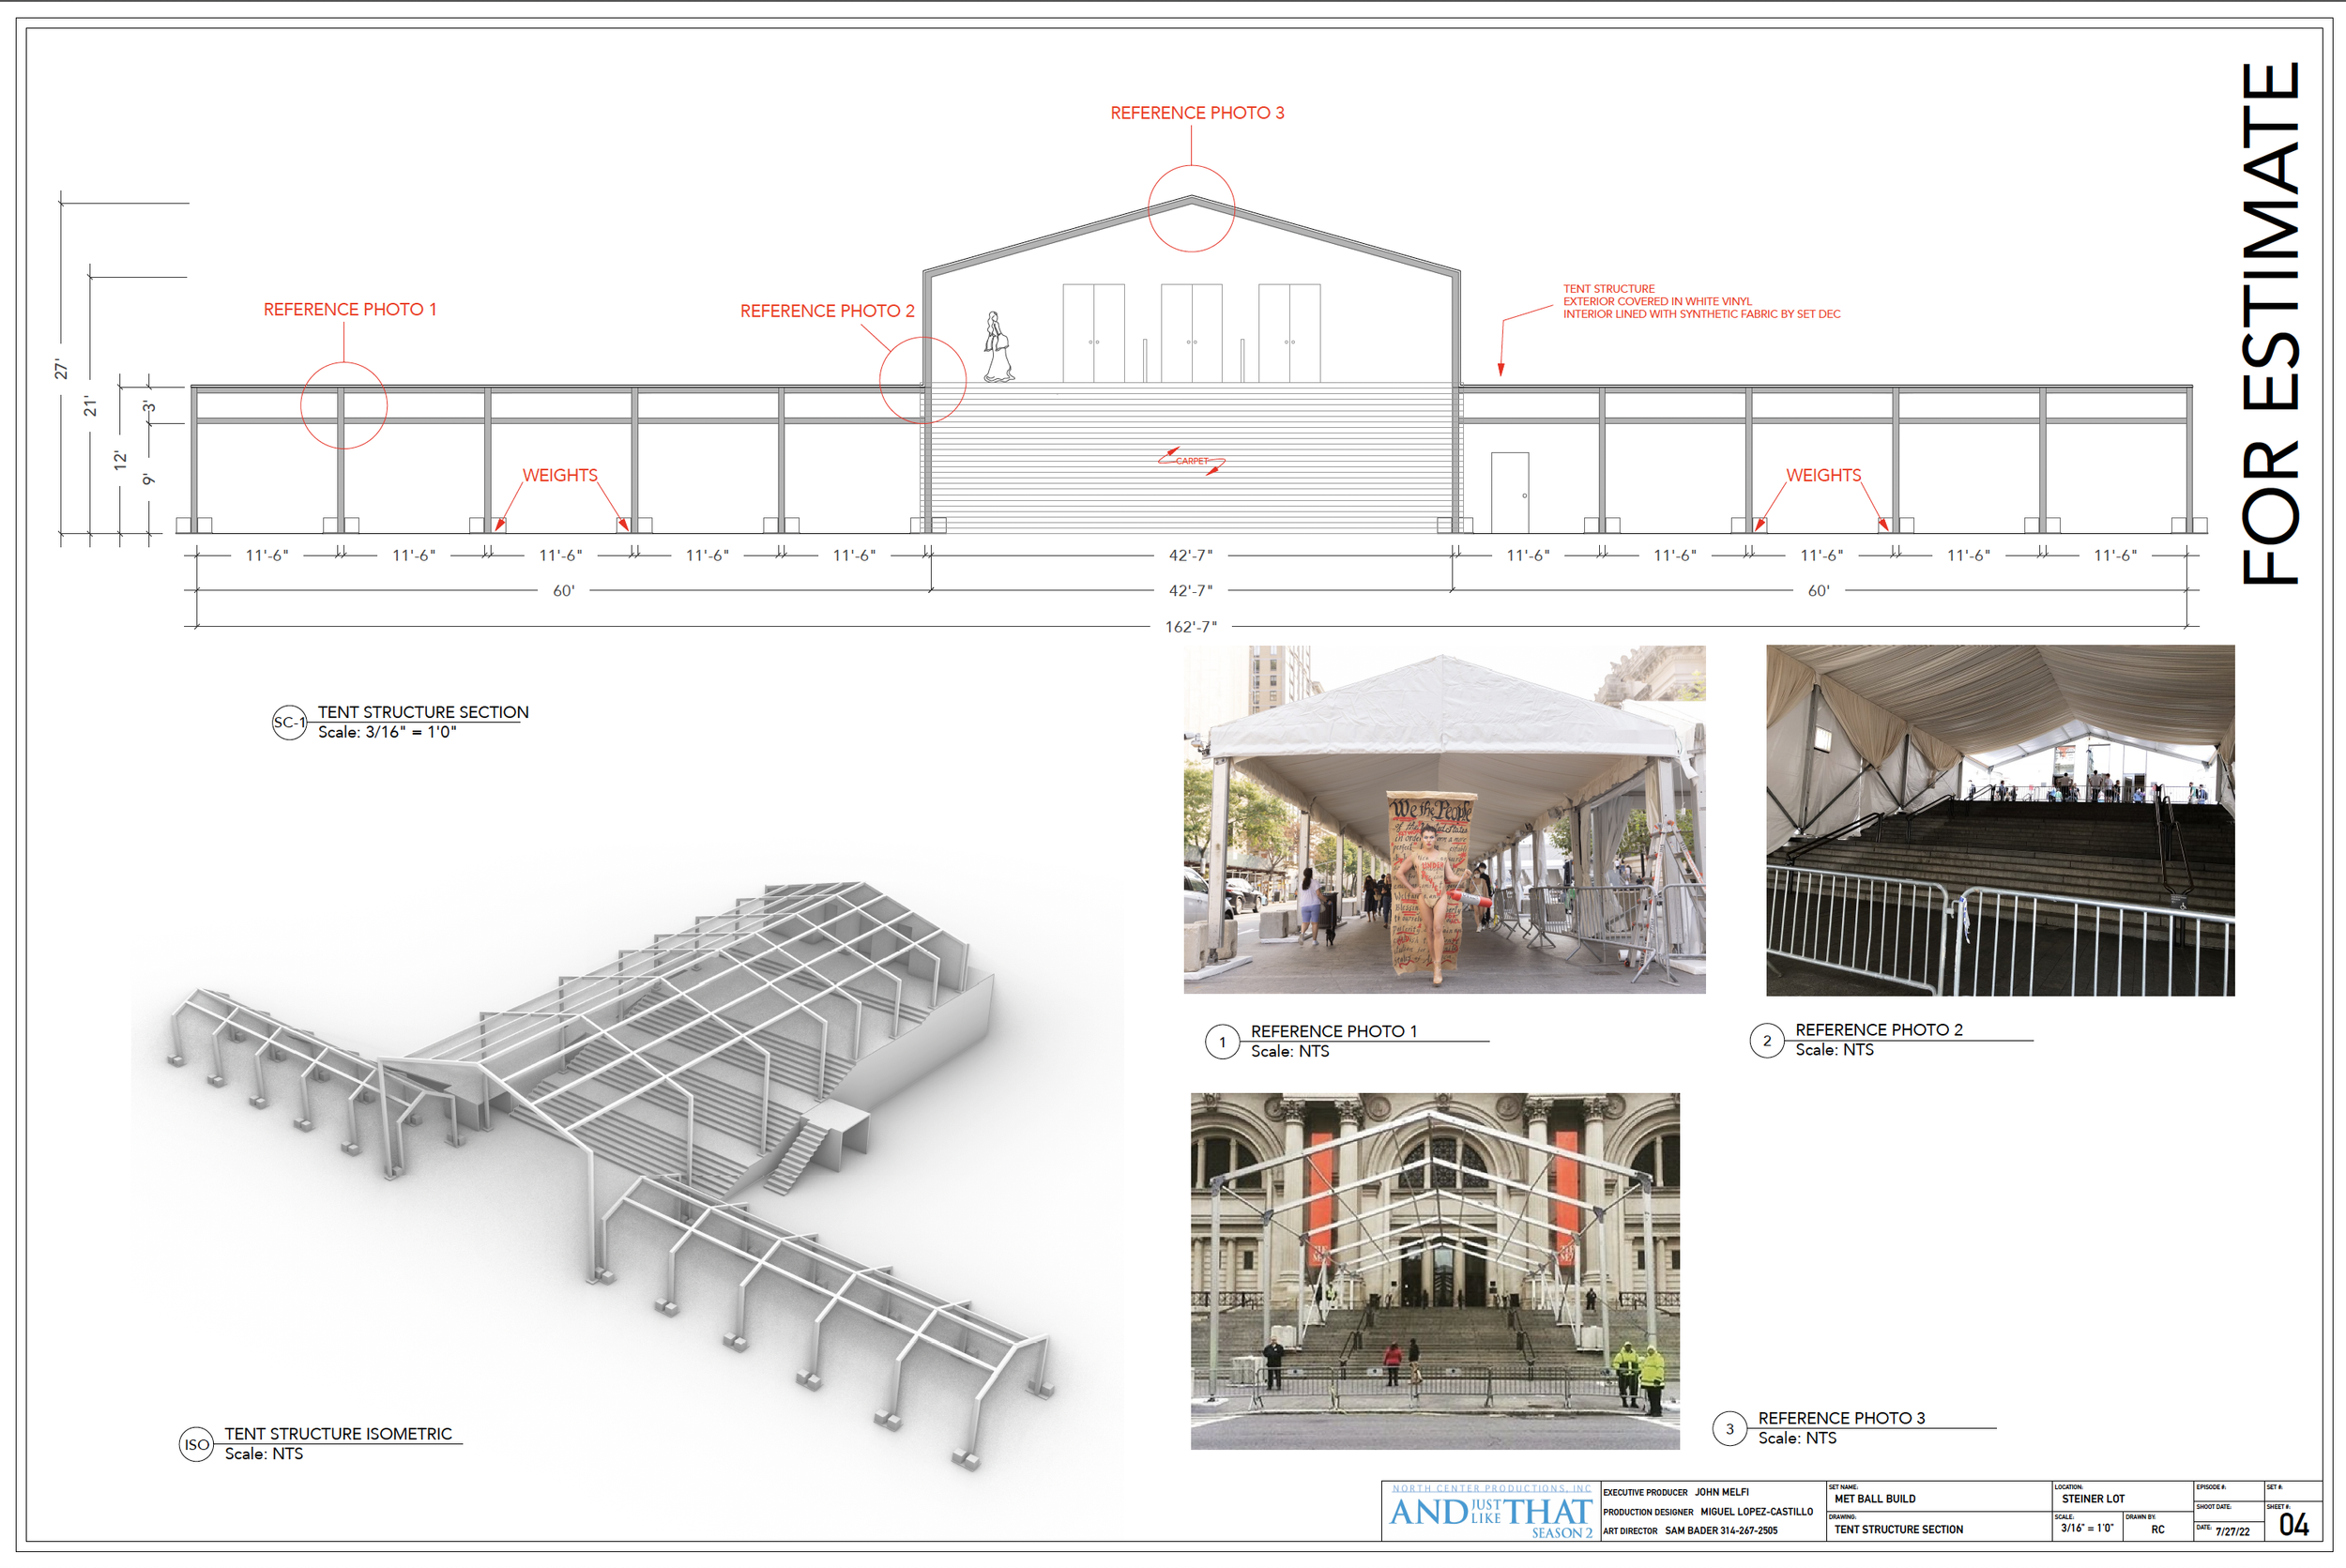Click the ISO view marker circle
2346x1568 pixels.
[196, 1444]
